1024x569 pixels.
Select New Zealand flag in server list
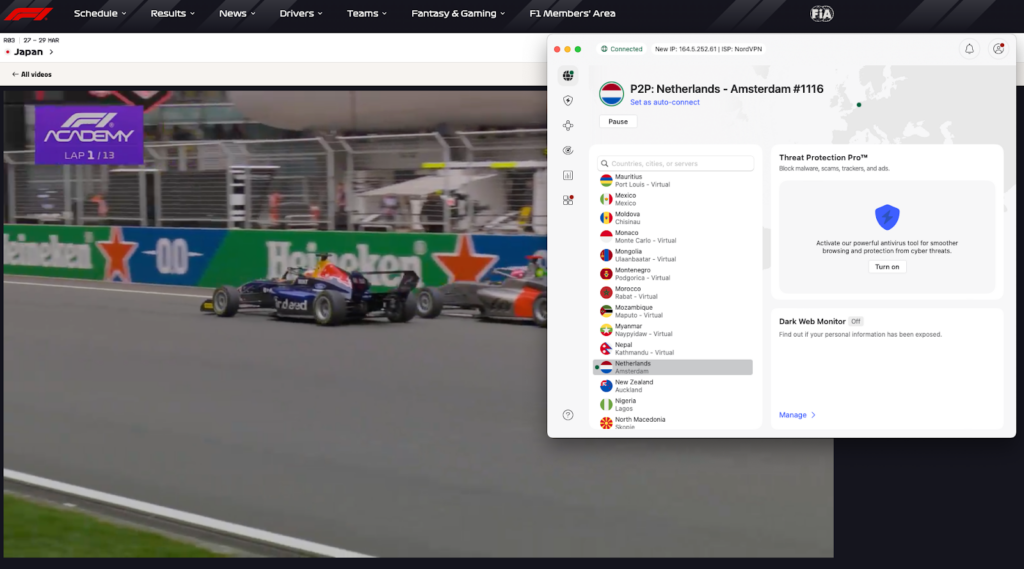click(606, 386)
